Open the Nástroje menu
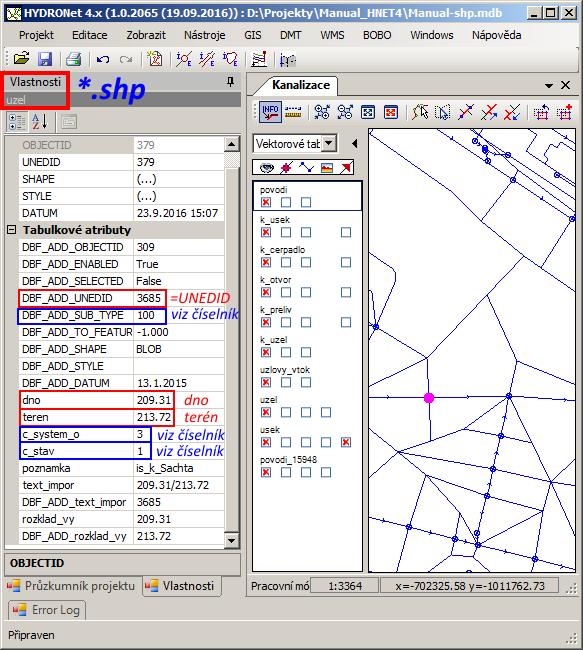Screen dimensions: 583x650 pos(205,35)
